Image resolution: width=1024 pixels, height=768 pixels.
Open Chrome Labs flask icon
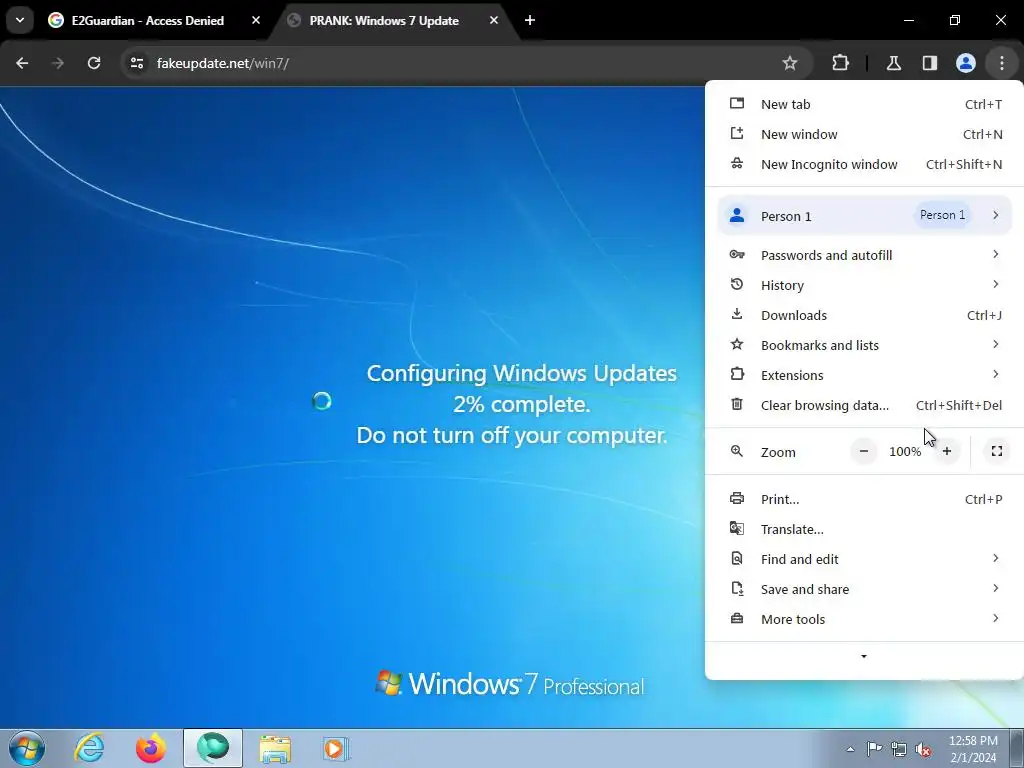894,63
